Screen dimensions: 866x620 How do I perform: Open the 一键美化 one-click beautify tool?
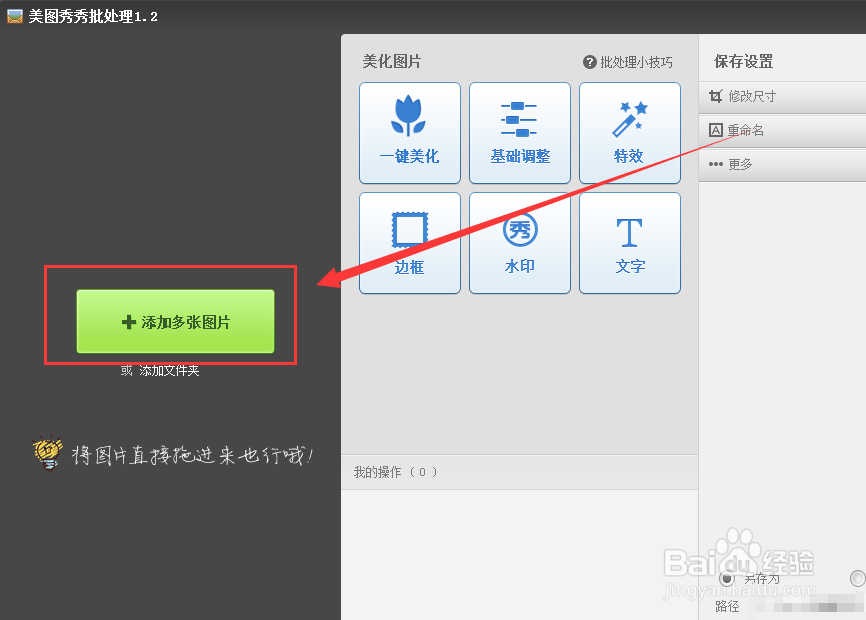point(410,133)
